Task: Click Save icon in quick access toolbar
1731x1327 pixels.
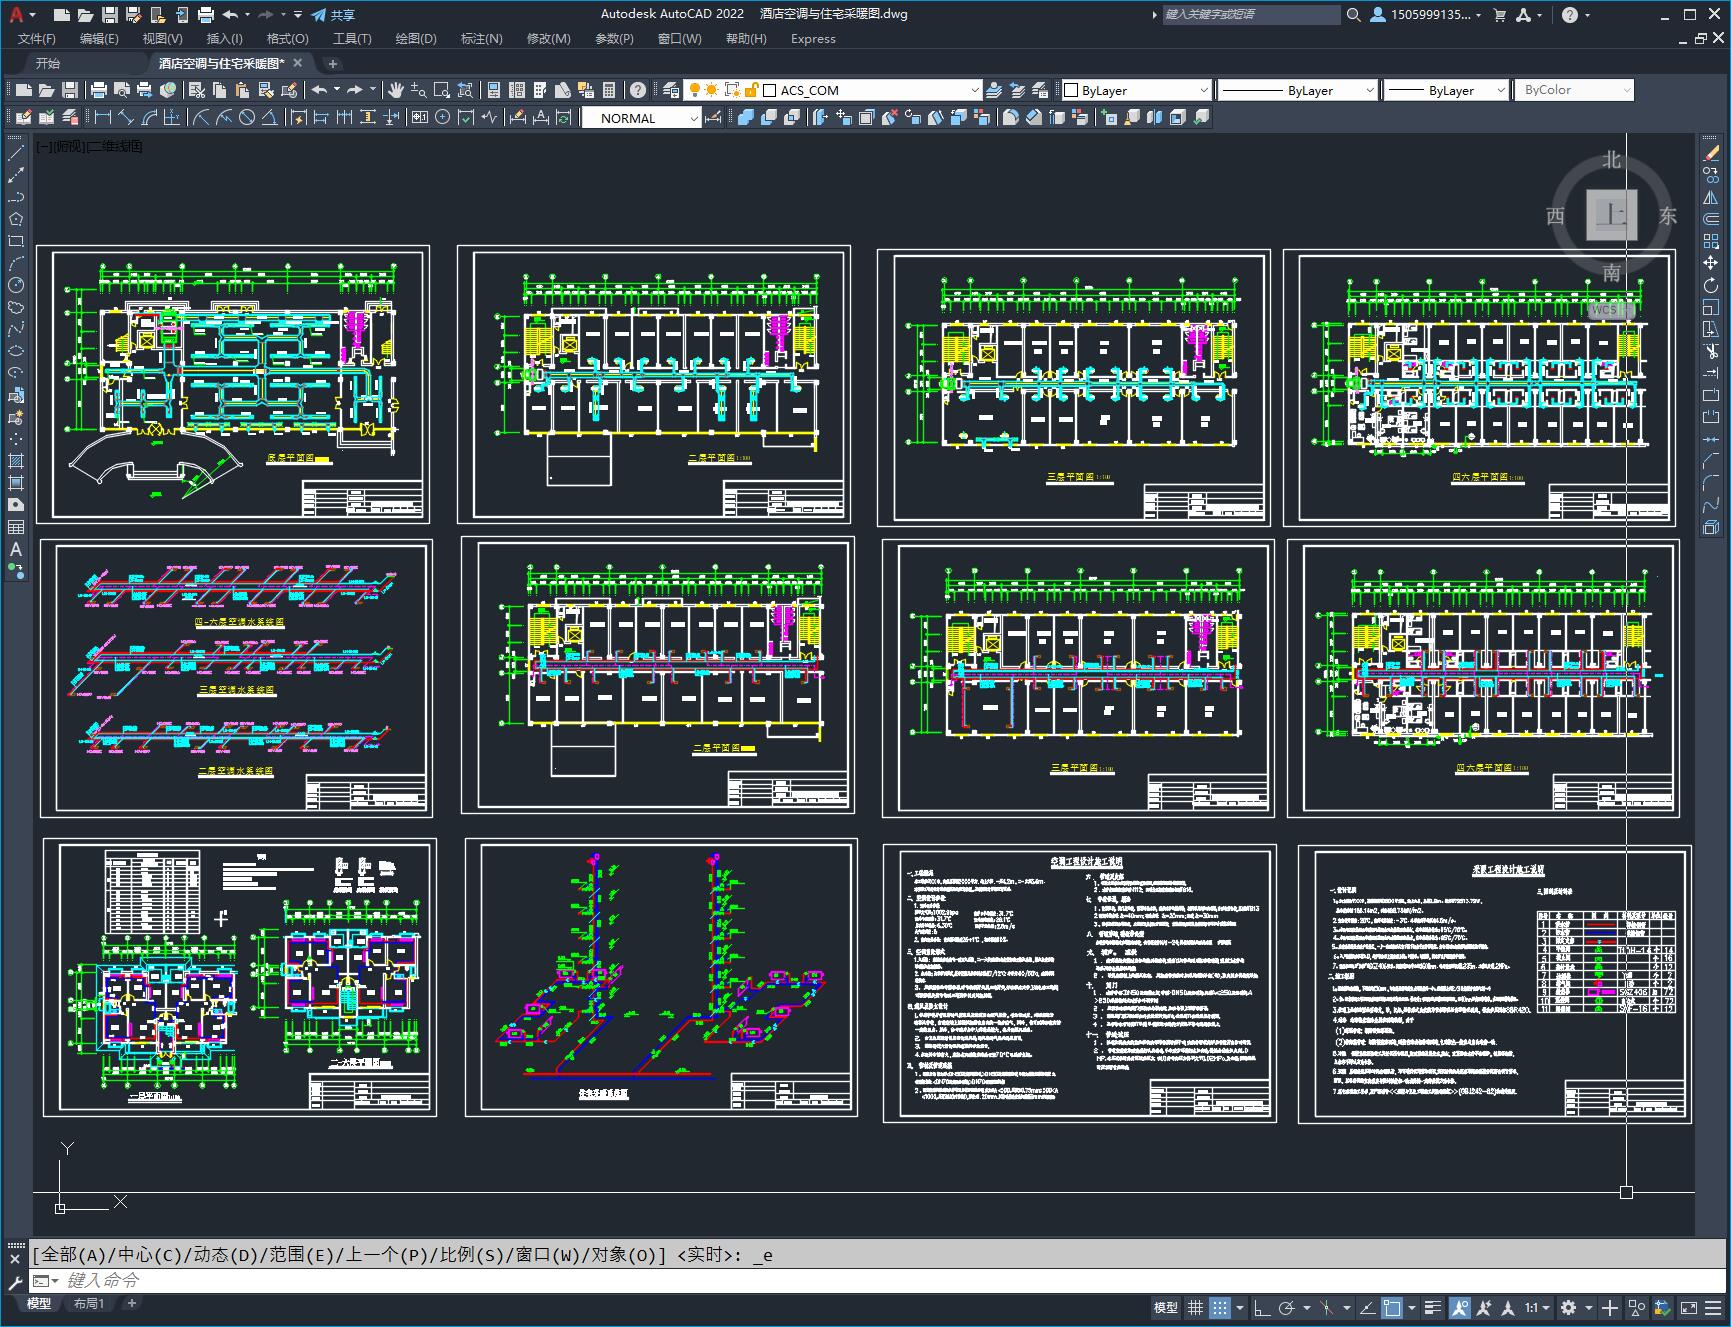Action: [110, 15]
